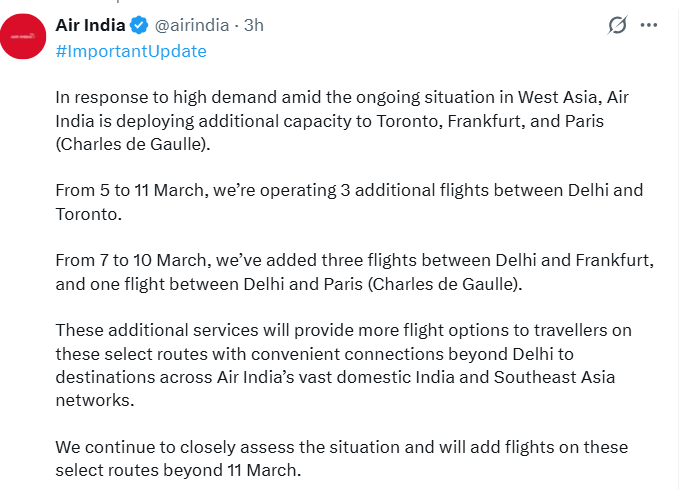This screenshot has height=490, width=679.
Task: Click the @airindia handle
Action: coord(190,24)
